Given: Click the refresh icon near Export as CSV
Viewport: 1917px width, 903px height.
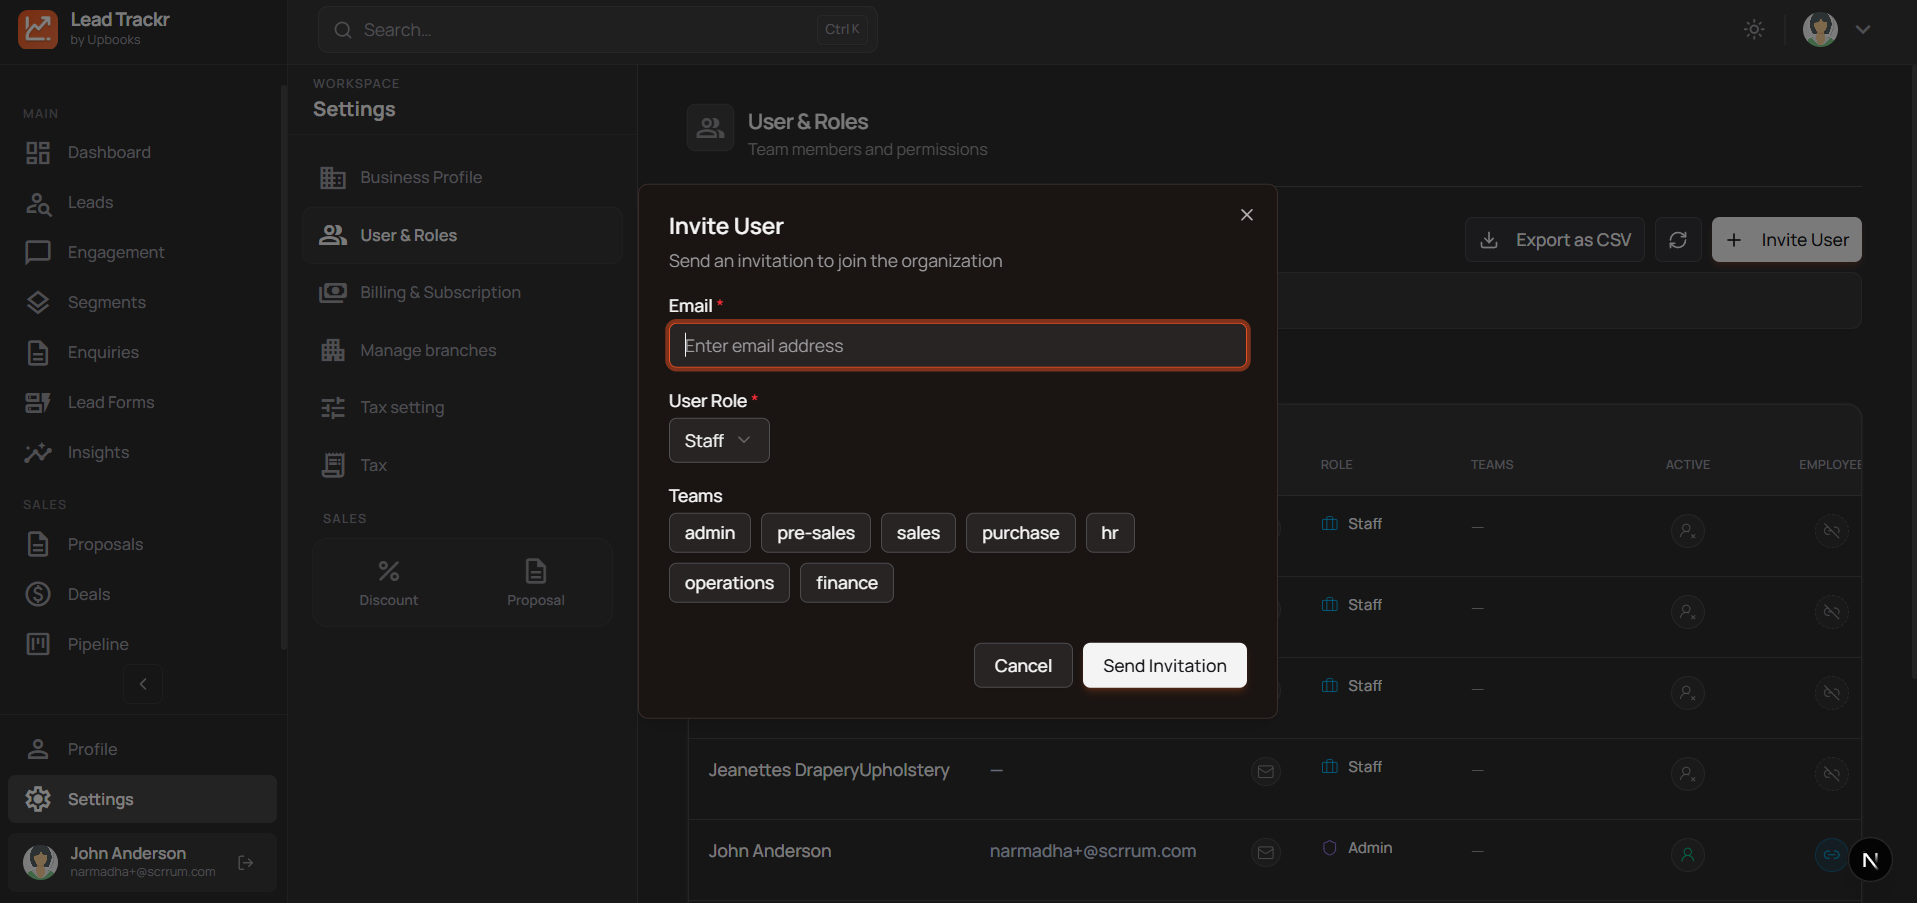Looking at the screenshot, I should point(1678,240).
